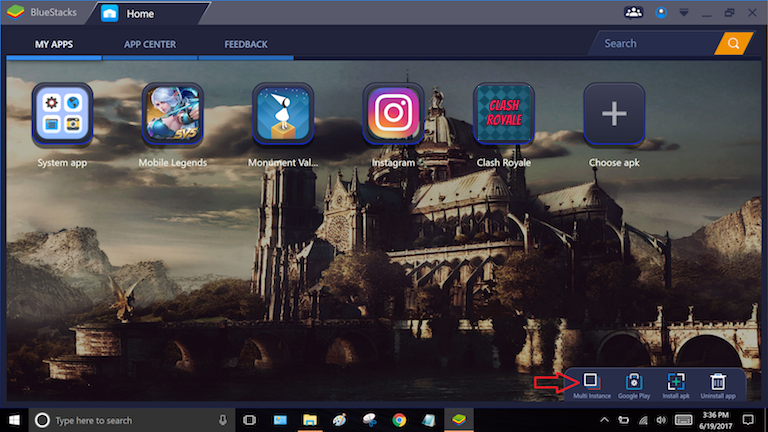The image size is (768, 432).
Task: Open the Feedback tab
Action: tap(245, 44)
